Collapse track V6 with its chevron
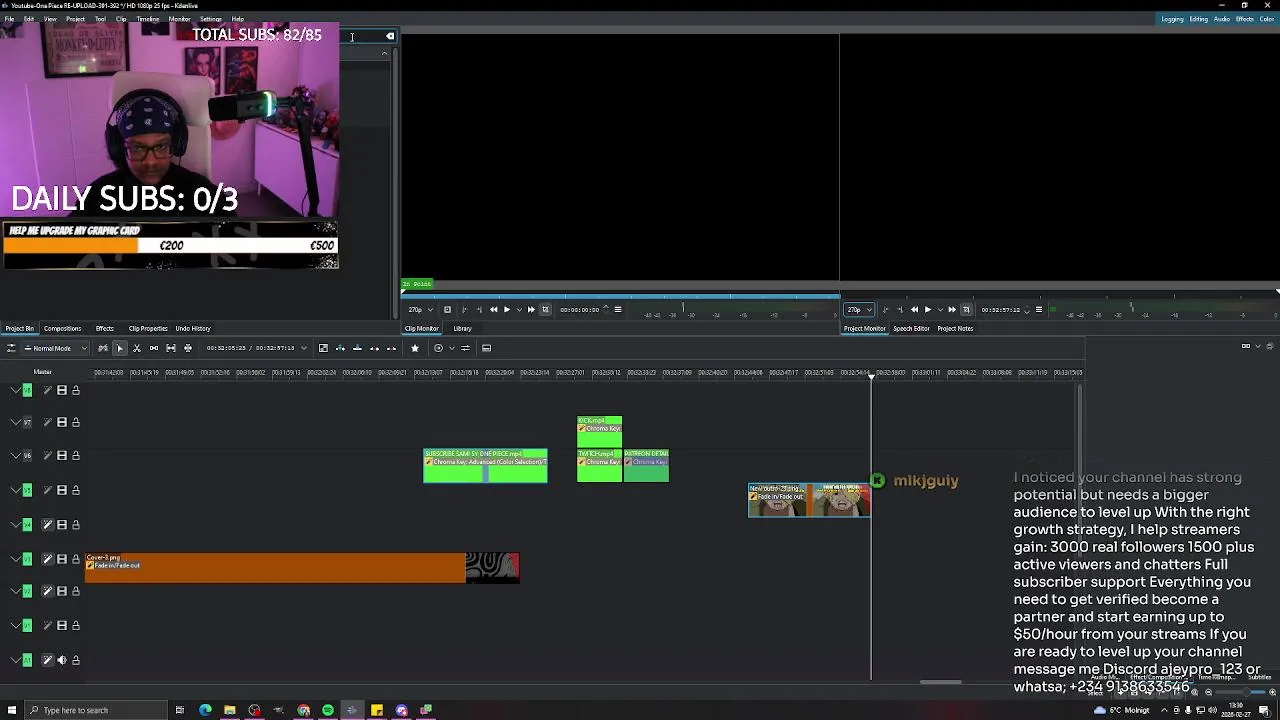The height and width of the screenshot is (720, 1280). coord(14,456)
